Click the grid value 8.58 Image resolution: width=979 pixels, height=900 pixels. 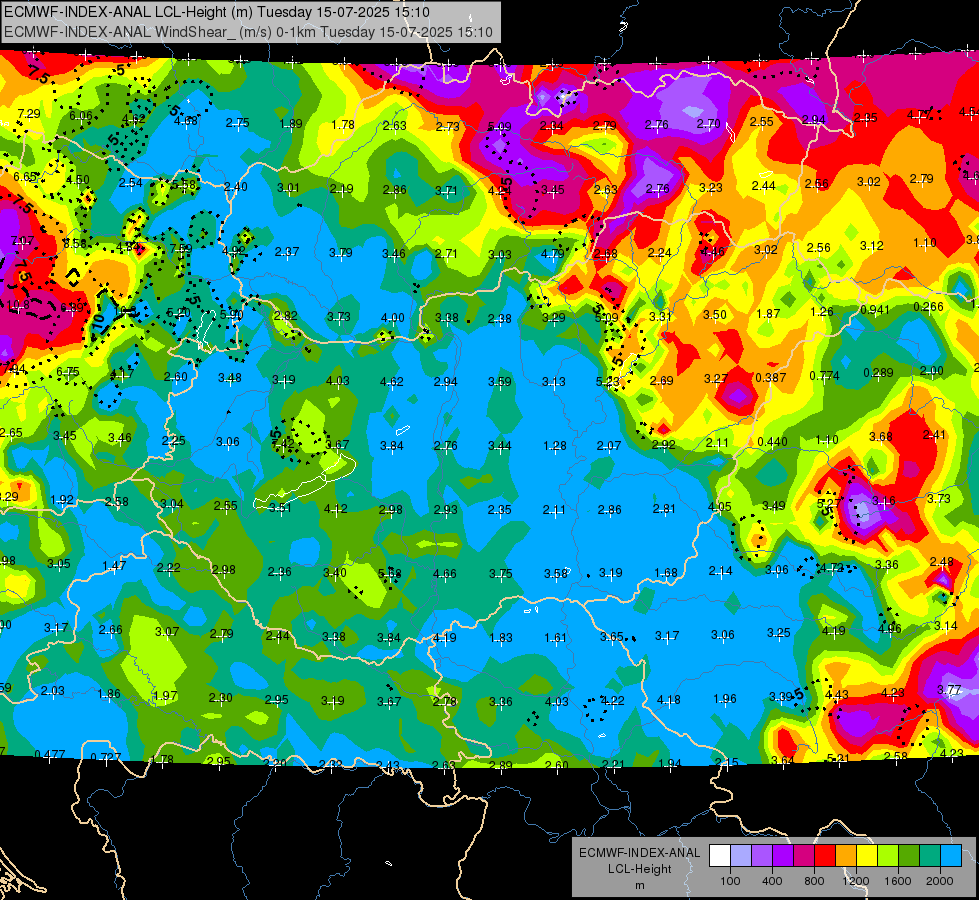pyautogui.click(x=75, y=244)
